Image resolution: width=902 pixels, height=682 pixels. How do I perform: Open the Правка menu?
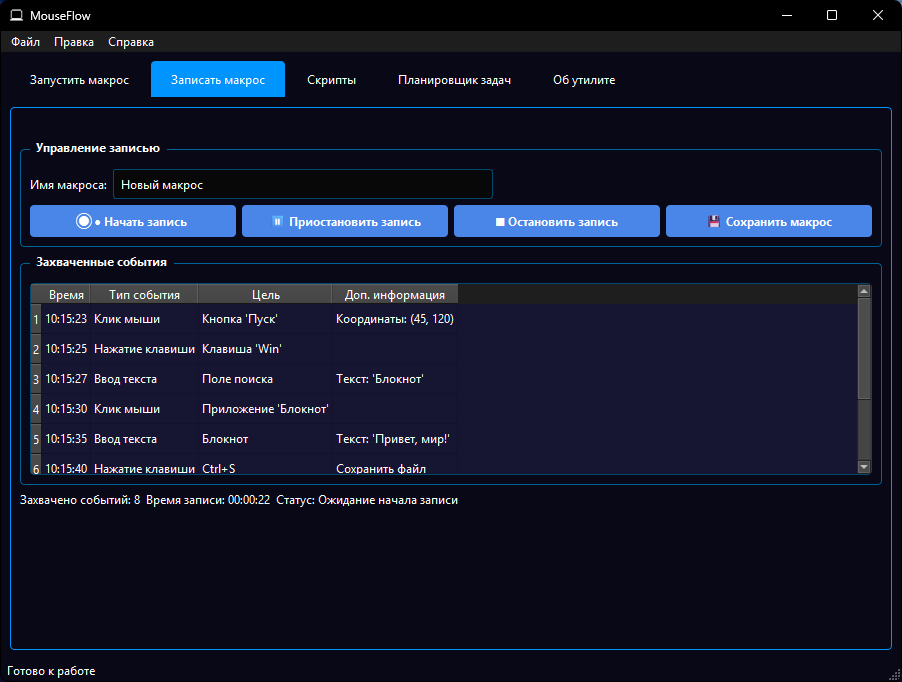74,42
